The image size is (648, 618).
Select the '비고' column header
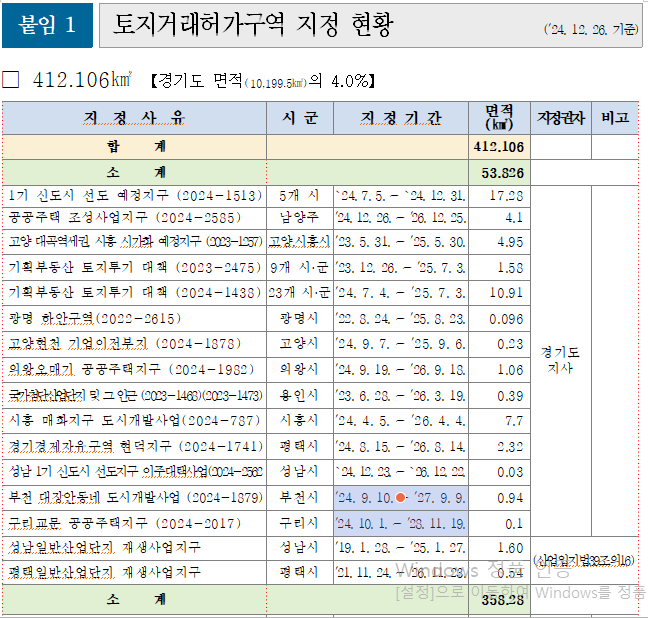[x=615, y=118]
